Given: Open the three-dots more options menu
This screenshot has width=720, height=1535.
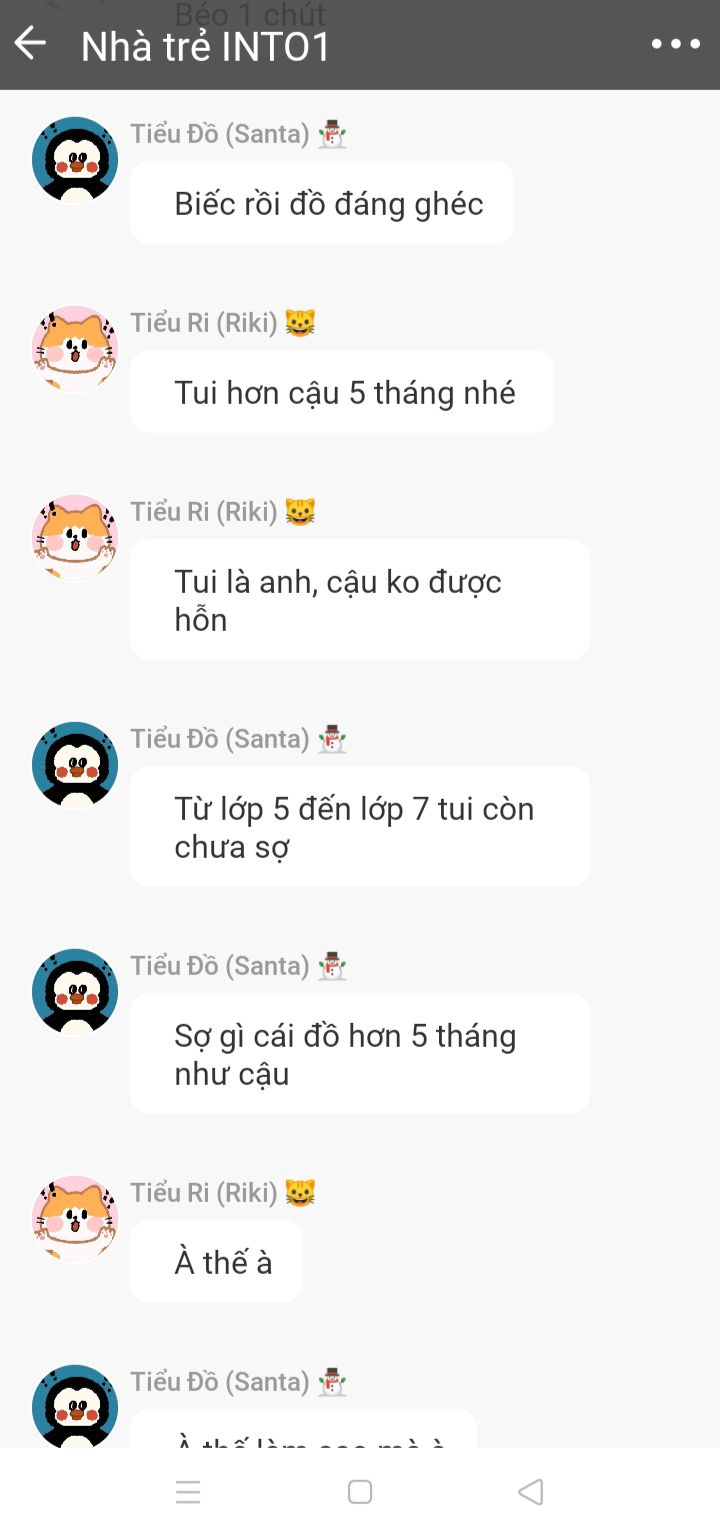Looking at the screenshot, I should (676, 44).
